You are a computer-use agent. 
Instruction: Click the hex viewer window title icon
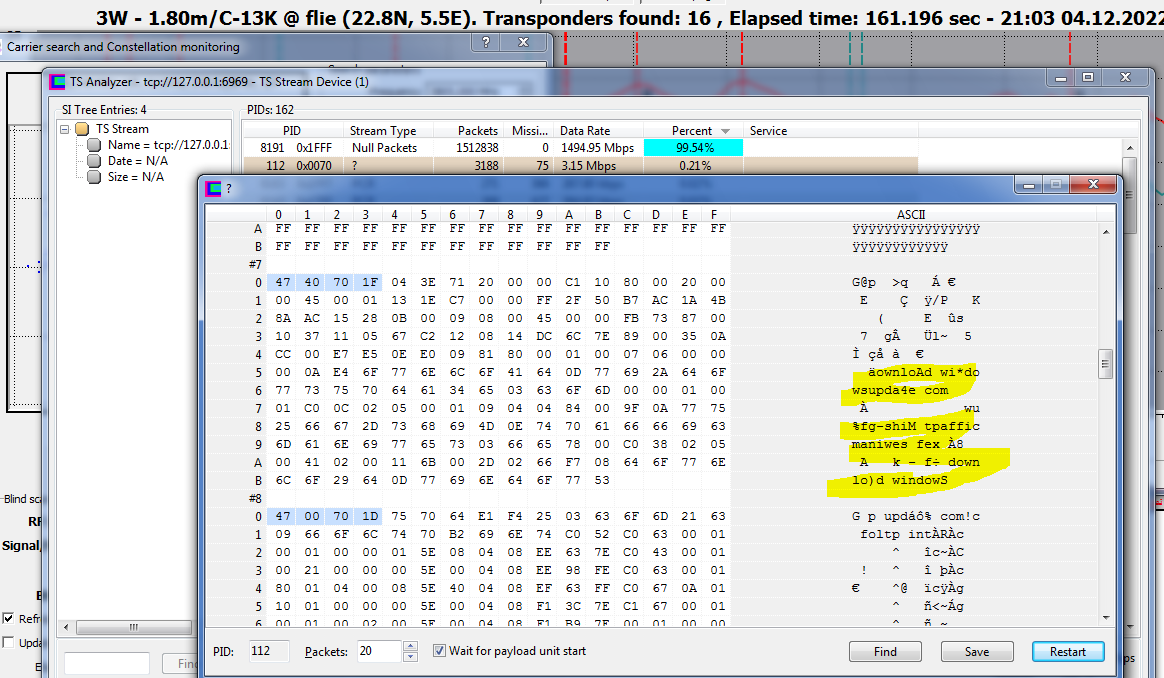click(213, 187)
